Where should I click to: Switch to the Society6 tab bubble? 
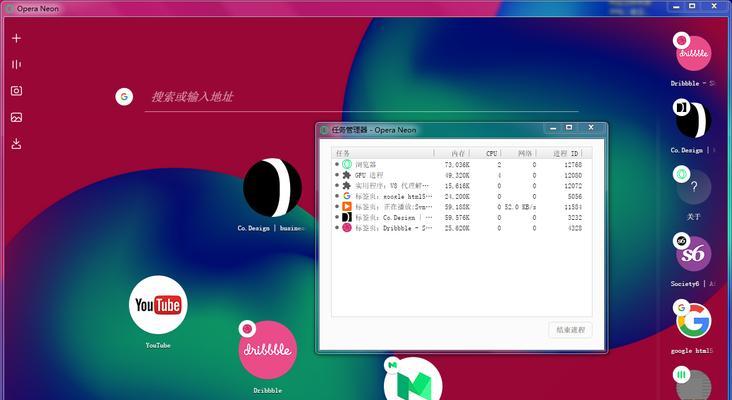pyautogui.click(x=693, y=253)
